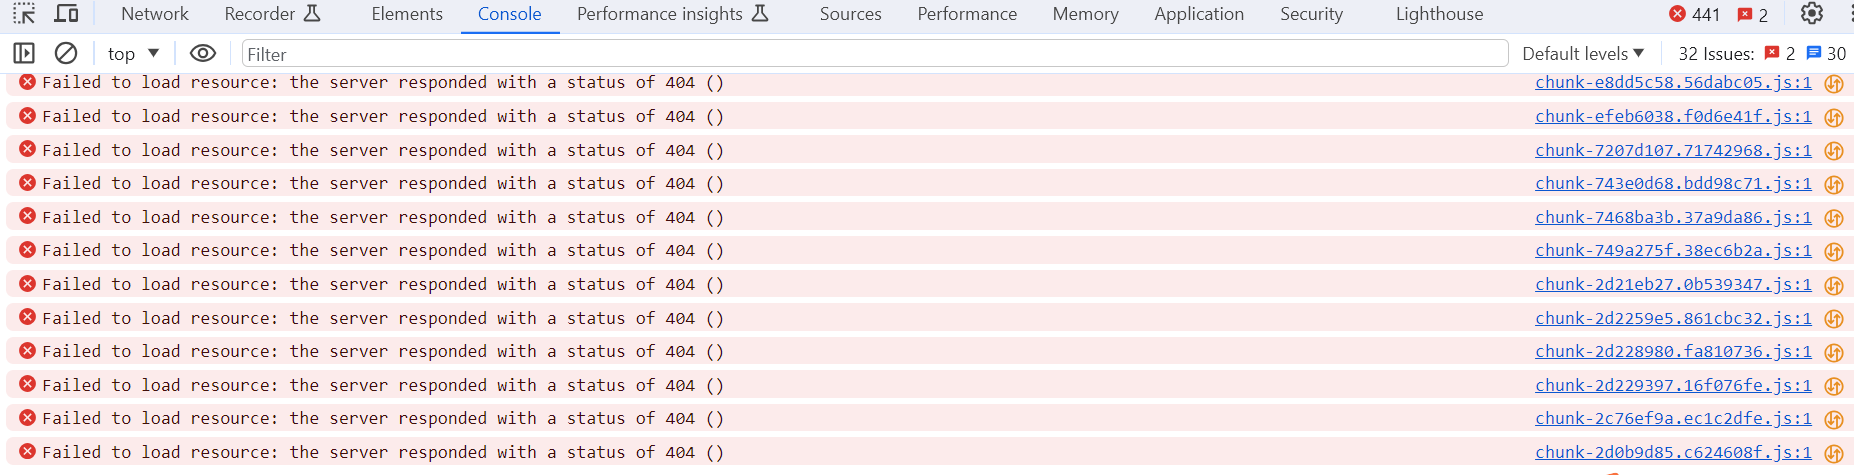Image resolution: width=1854 pixels, height=475 pixels.
Task: Expand the Default levels dropdown
Action: pos(1583,54)
